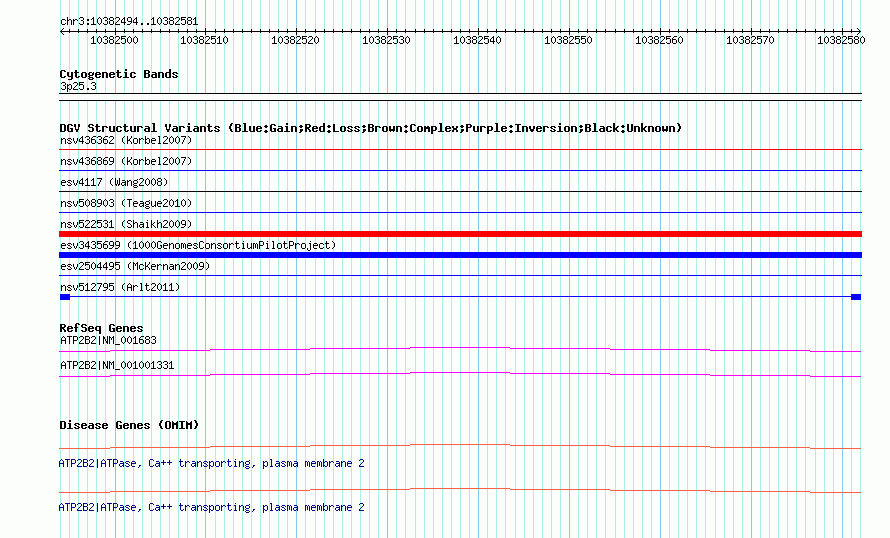Click ruler position 10382530
Screen dimensions: 890x538
click(x=386, y=40)
